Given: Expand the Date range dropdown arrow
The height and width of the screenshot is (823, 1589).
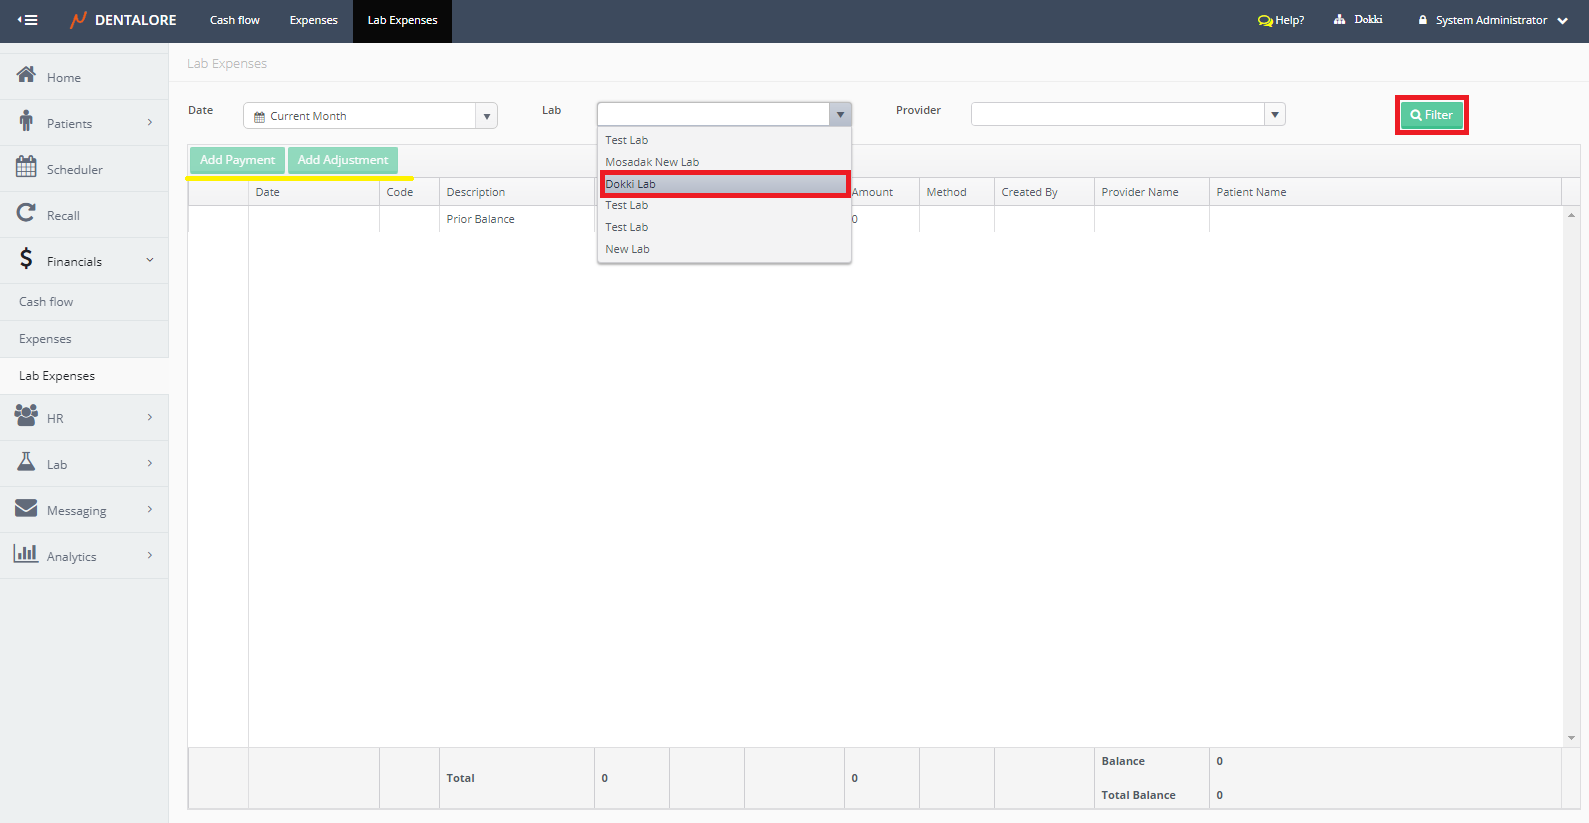Looking at the screenshot, I should [487, 116].
